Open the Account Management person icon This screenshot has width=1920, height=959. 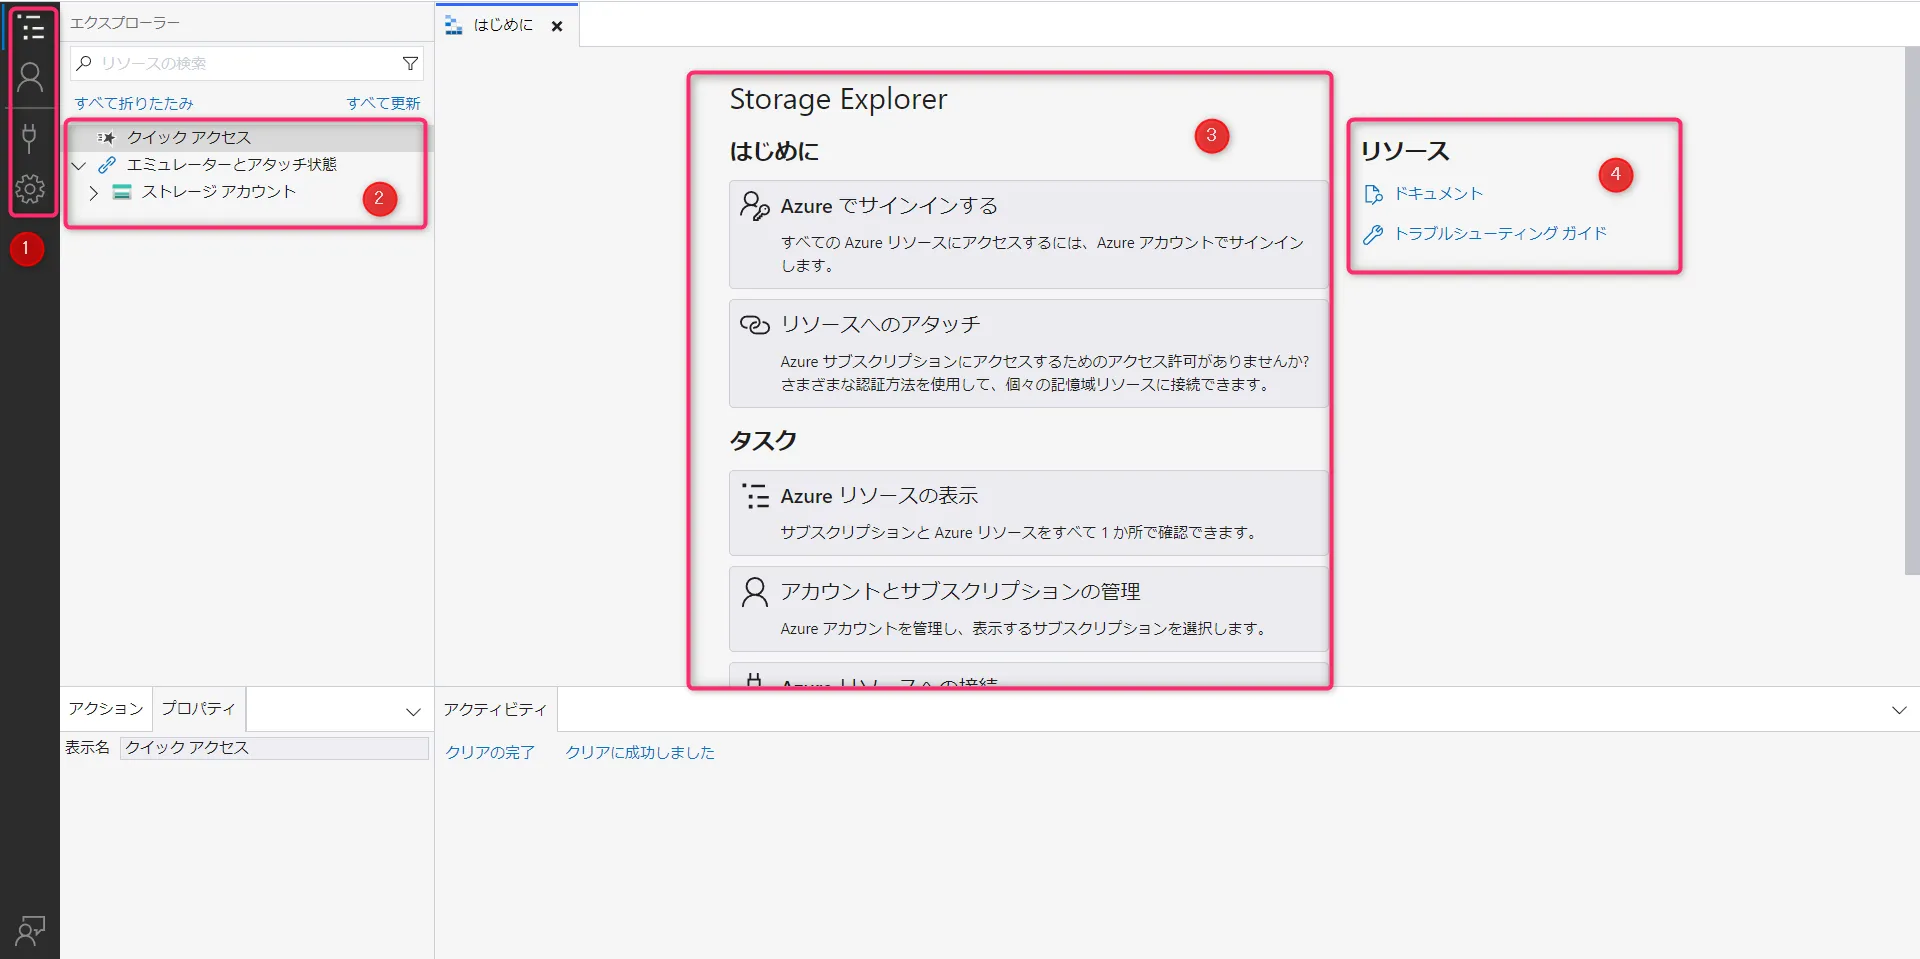point(30,78)
